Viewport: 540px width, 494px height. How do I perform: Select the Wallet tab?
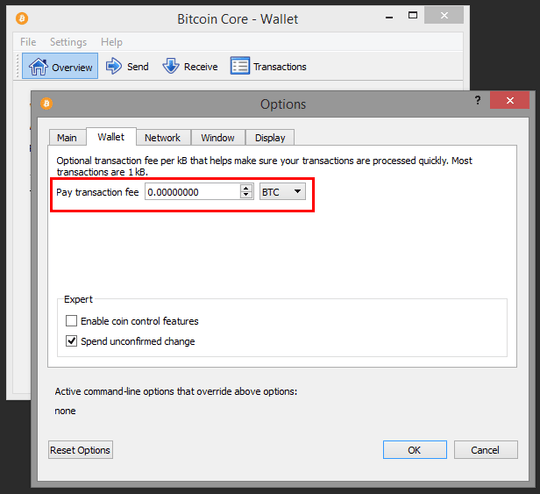tap(111, 137)
